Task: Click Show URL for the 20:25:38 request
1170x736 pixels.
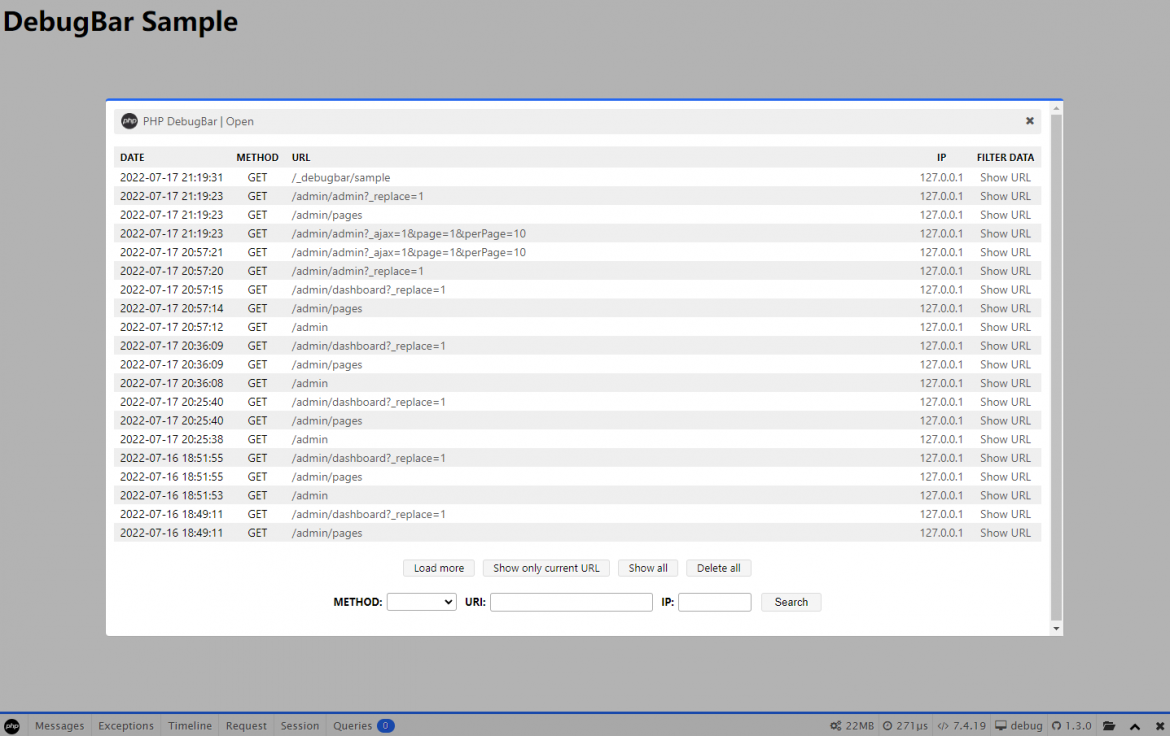Action: tap(1005, 439)
